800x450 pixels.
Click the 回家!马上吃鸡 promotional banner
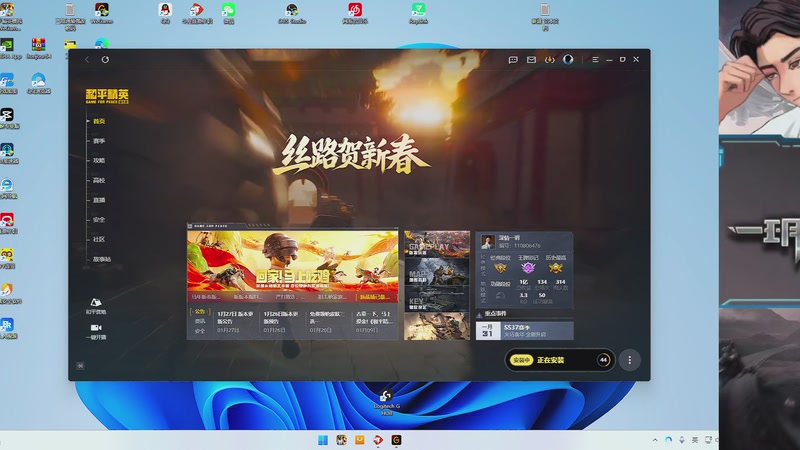[292, 261]
